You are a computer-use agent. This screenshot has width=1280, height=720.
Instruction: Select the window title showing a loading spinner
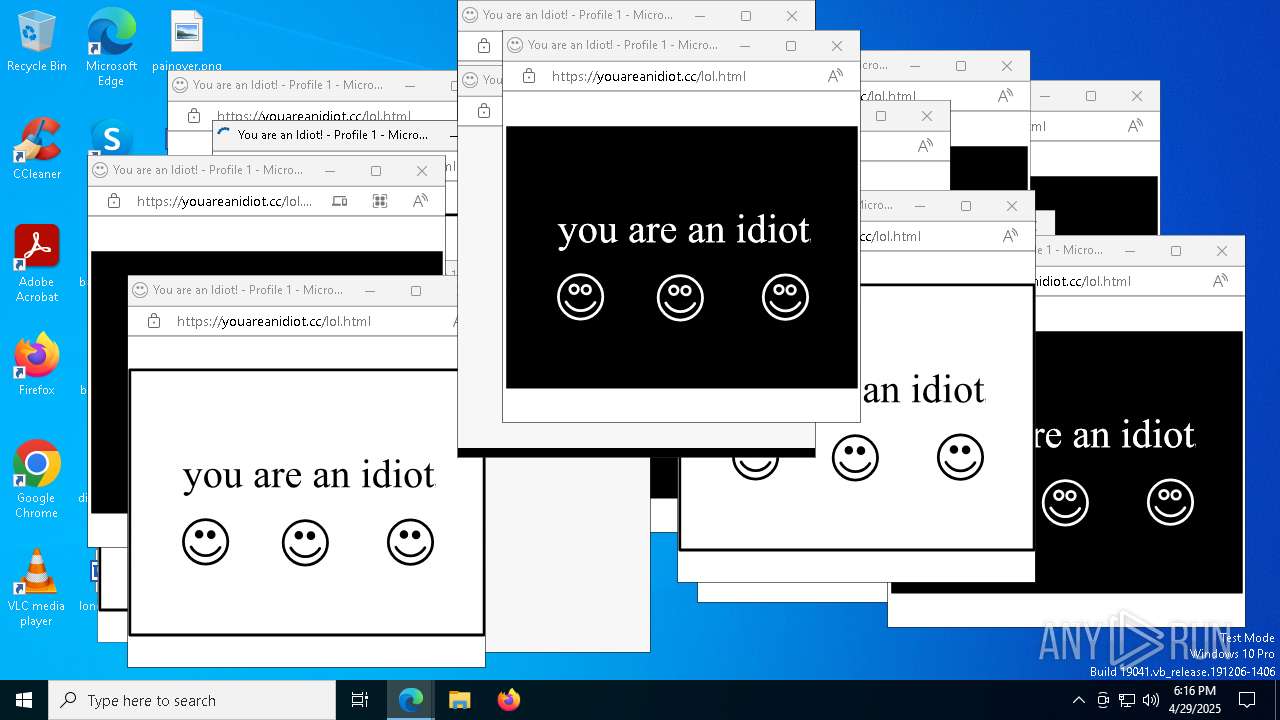[x=333, y=135]
